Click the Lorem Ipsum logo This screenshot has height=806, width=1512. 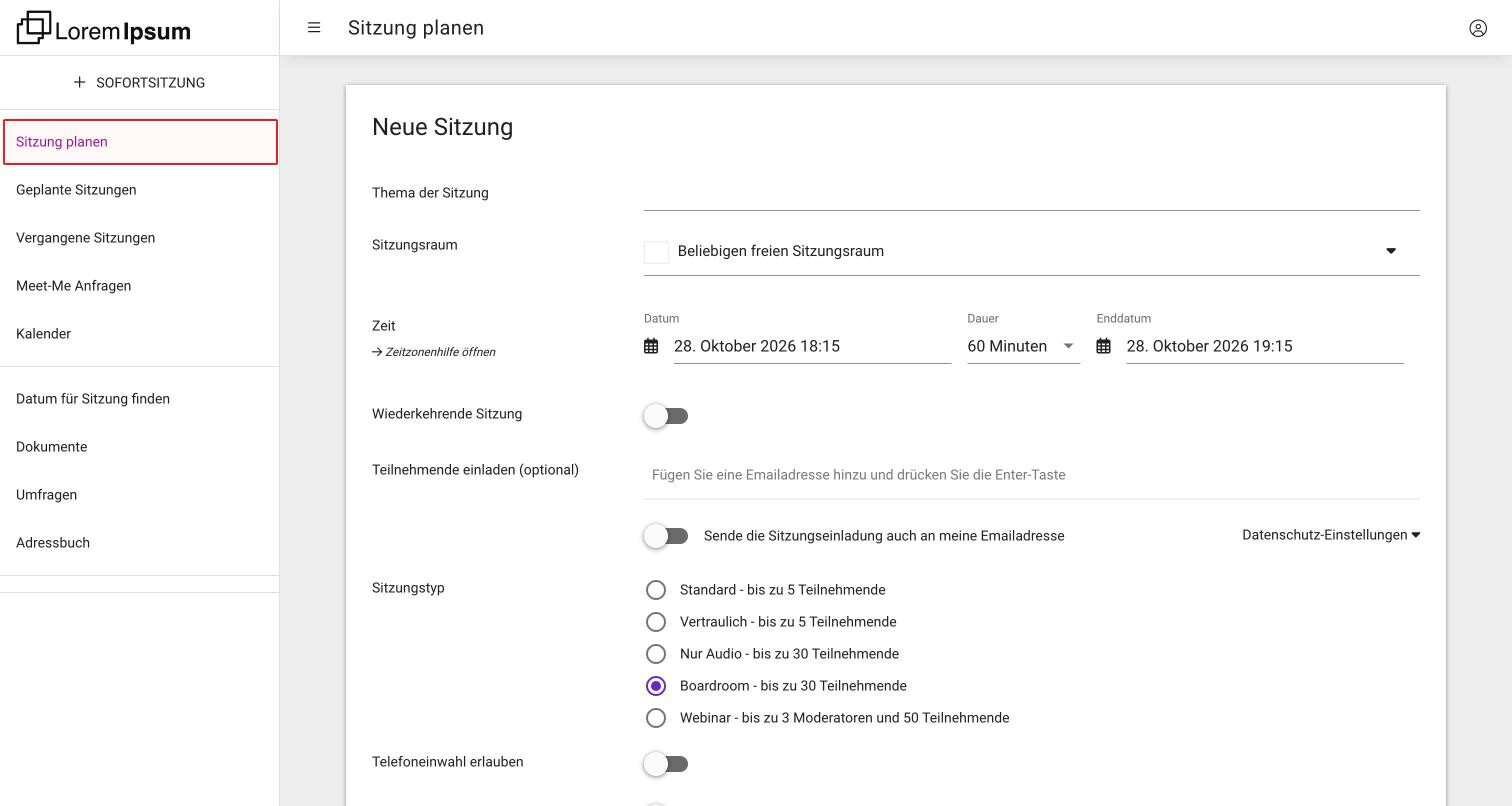[x=104, y=28]
